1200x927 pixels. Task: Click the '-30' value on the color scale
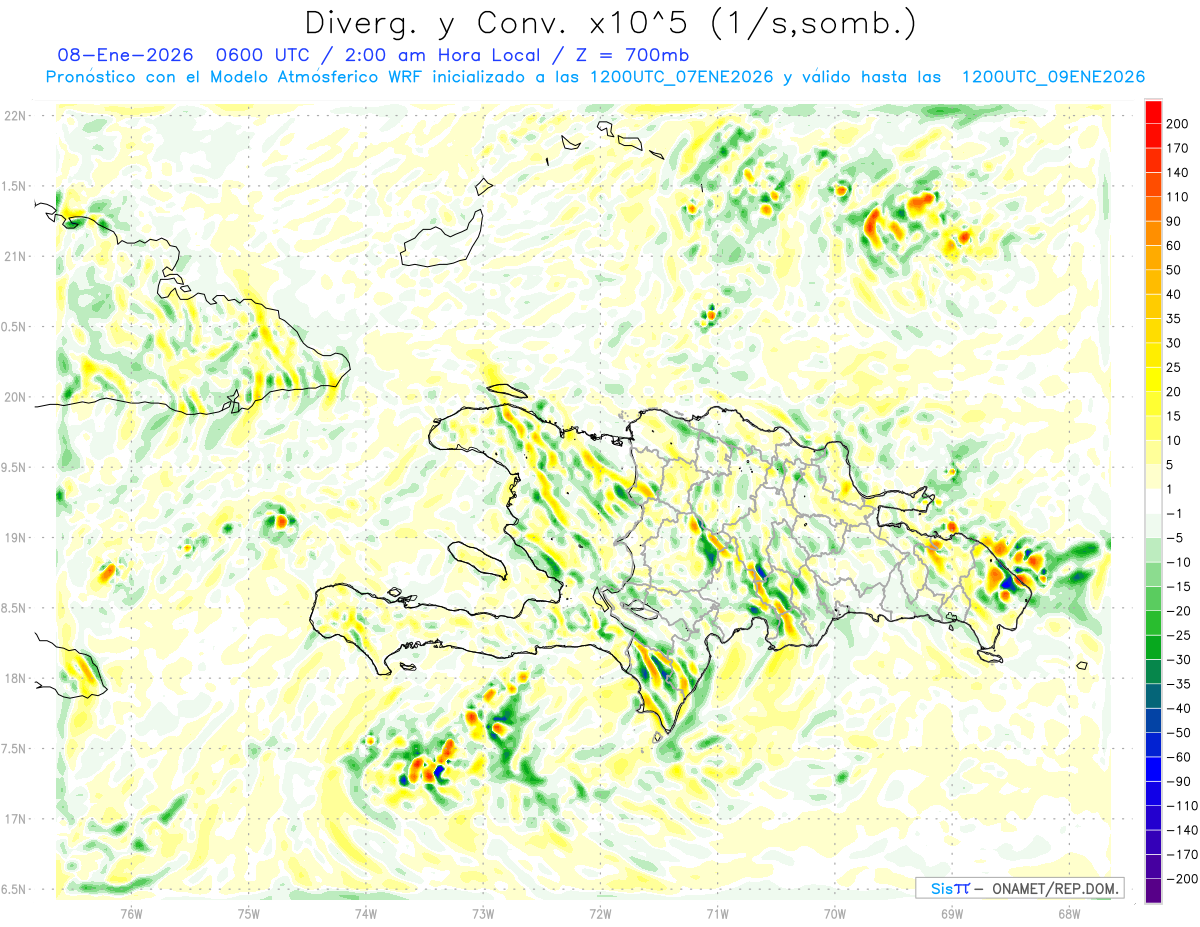point(1179,660)
